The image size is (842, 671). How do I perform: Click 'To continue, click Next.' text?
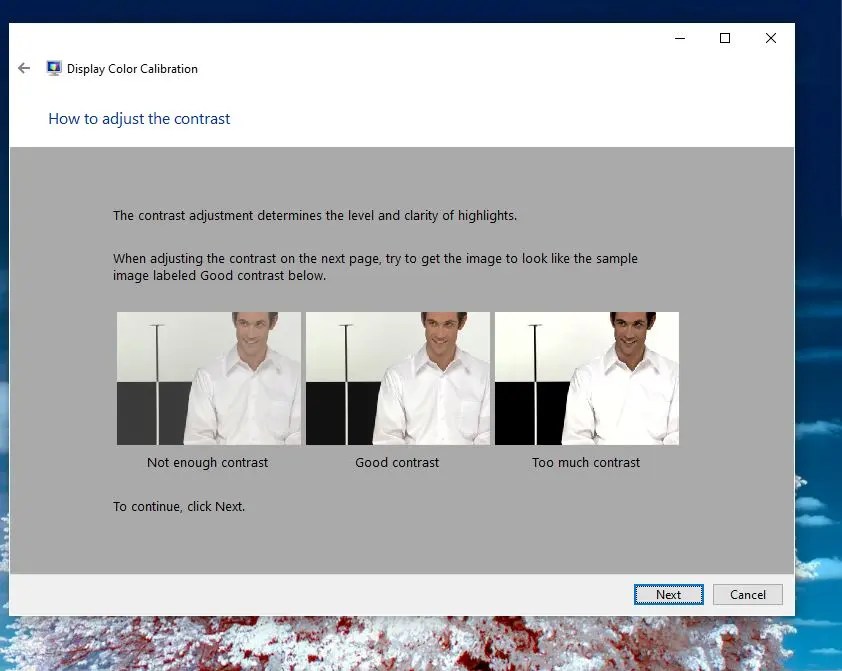(x=179, y=506)
